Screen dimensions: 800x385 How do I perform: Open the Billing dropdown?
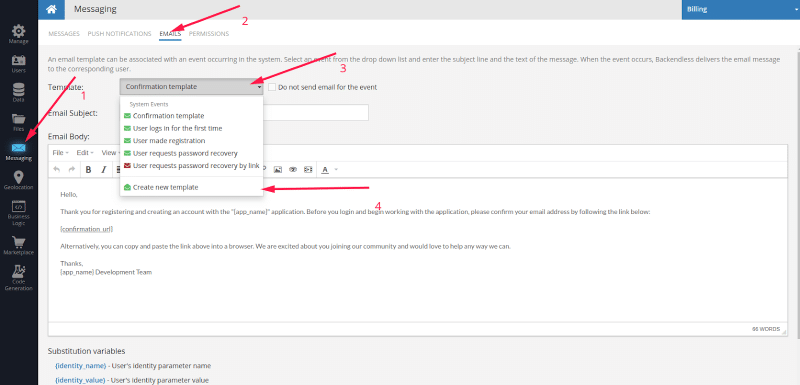tap(740, 9)
